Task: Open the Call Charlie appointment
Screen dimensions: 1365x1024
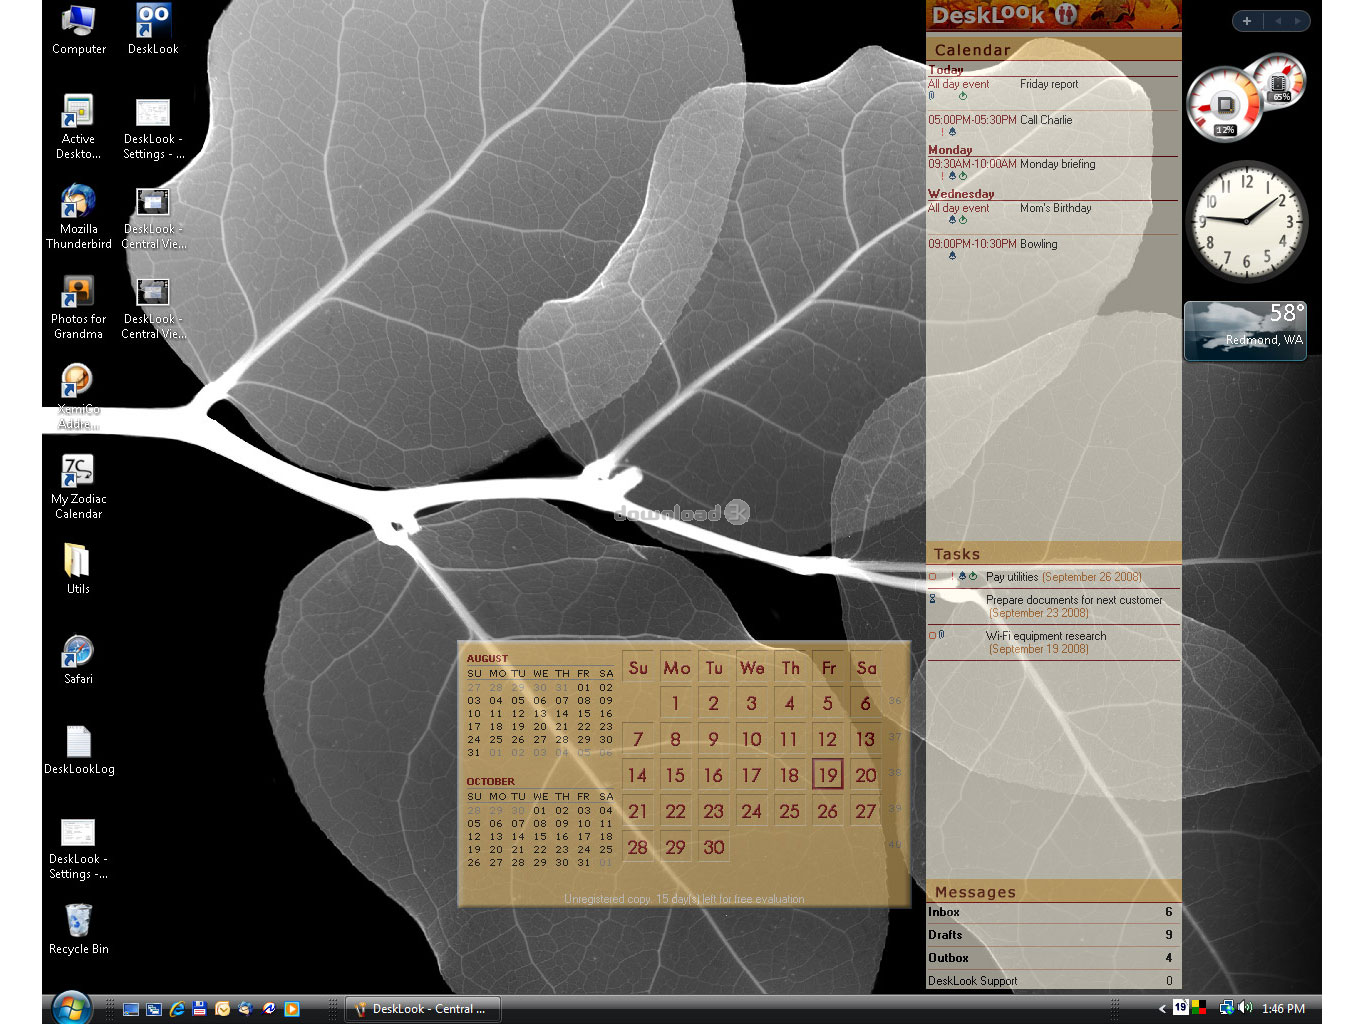Action: coord(1045,120)
